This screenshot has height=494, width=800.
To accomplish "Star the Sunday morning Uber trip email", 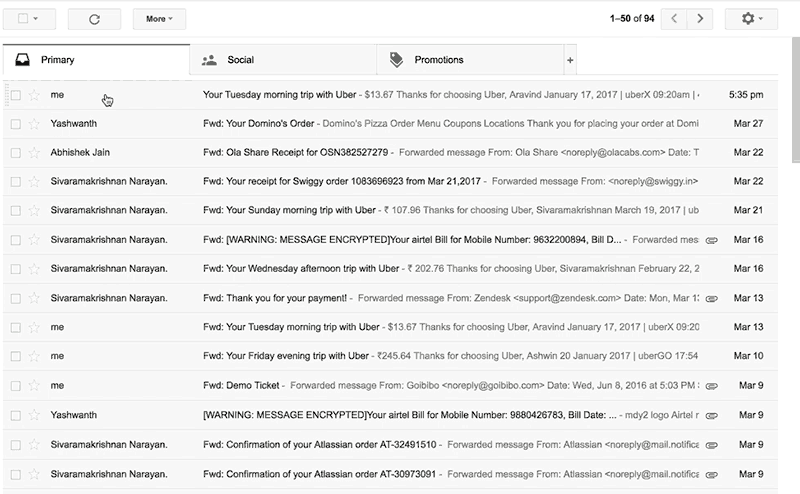I will pyautogui.click(x=34, y=210).
